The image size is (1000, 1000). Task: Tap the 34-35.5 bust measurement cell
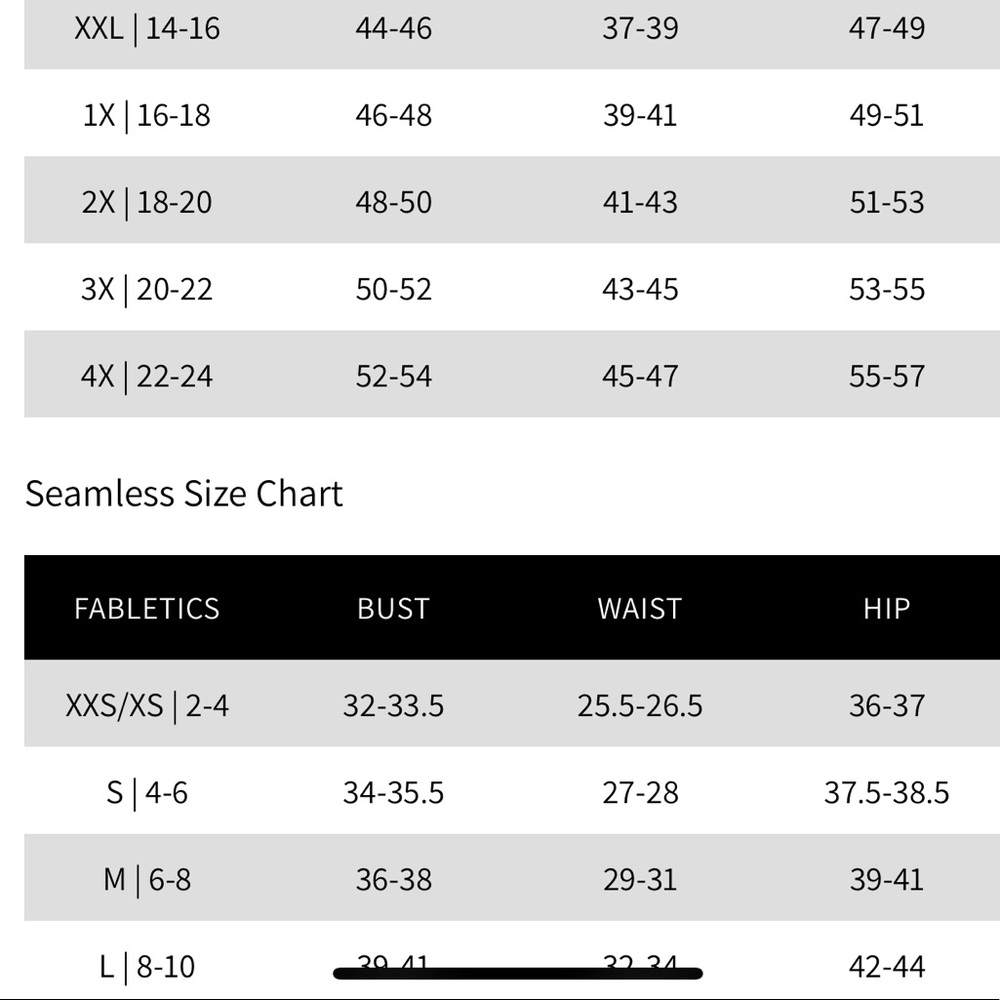point(393,793)
